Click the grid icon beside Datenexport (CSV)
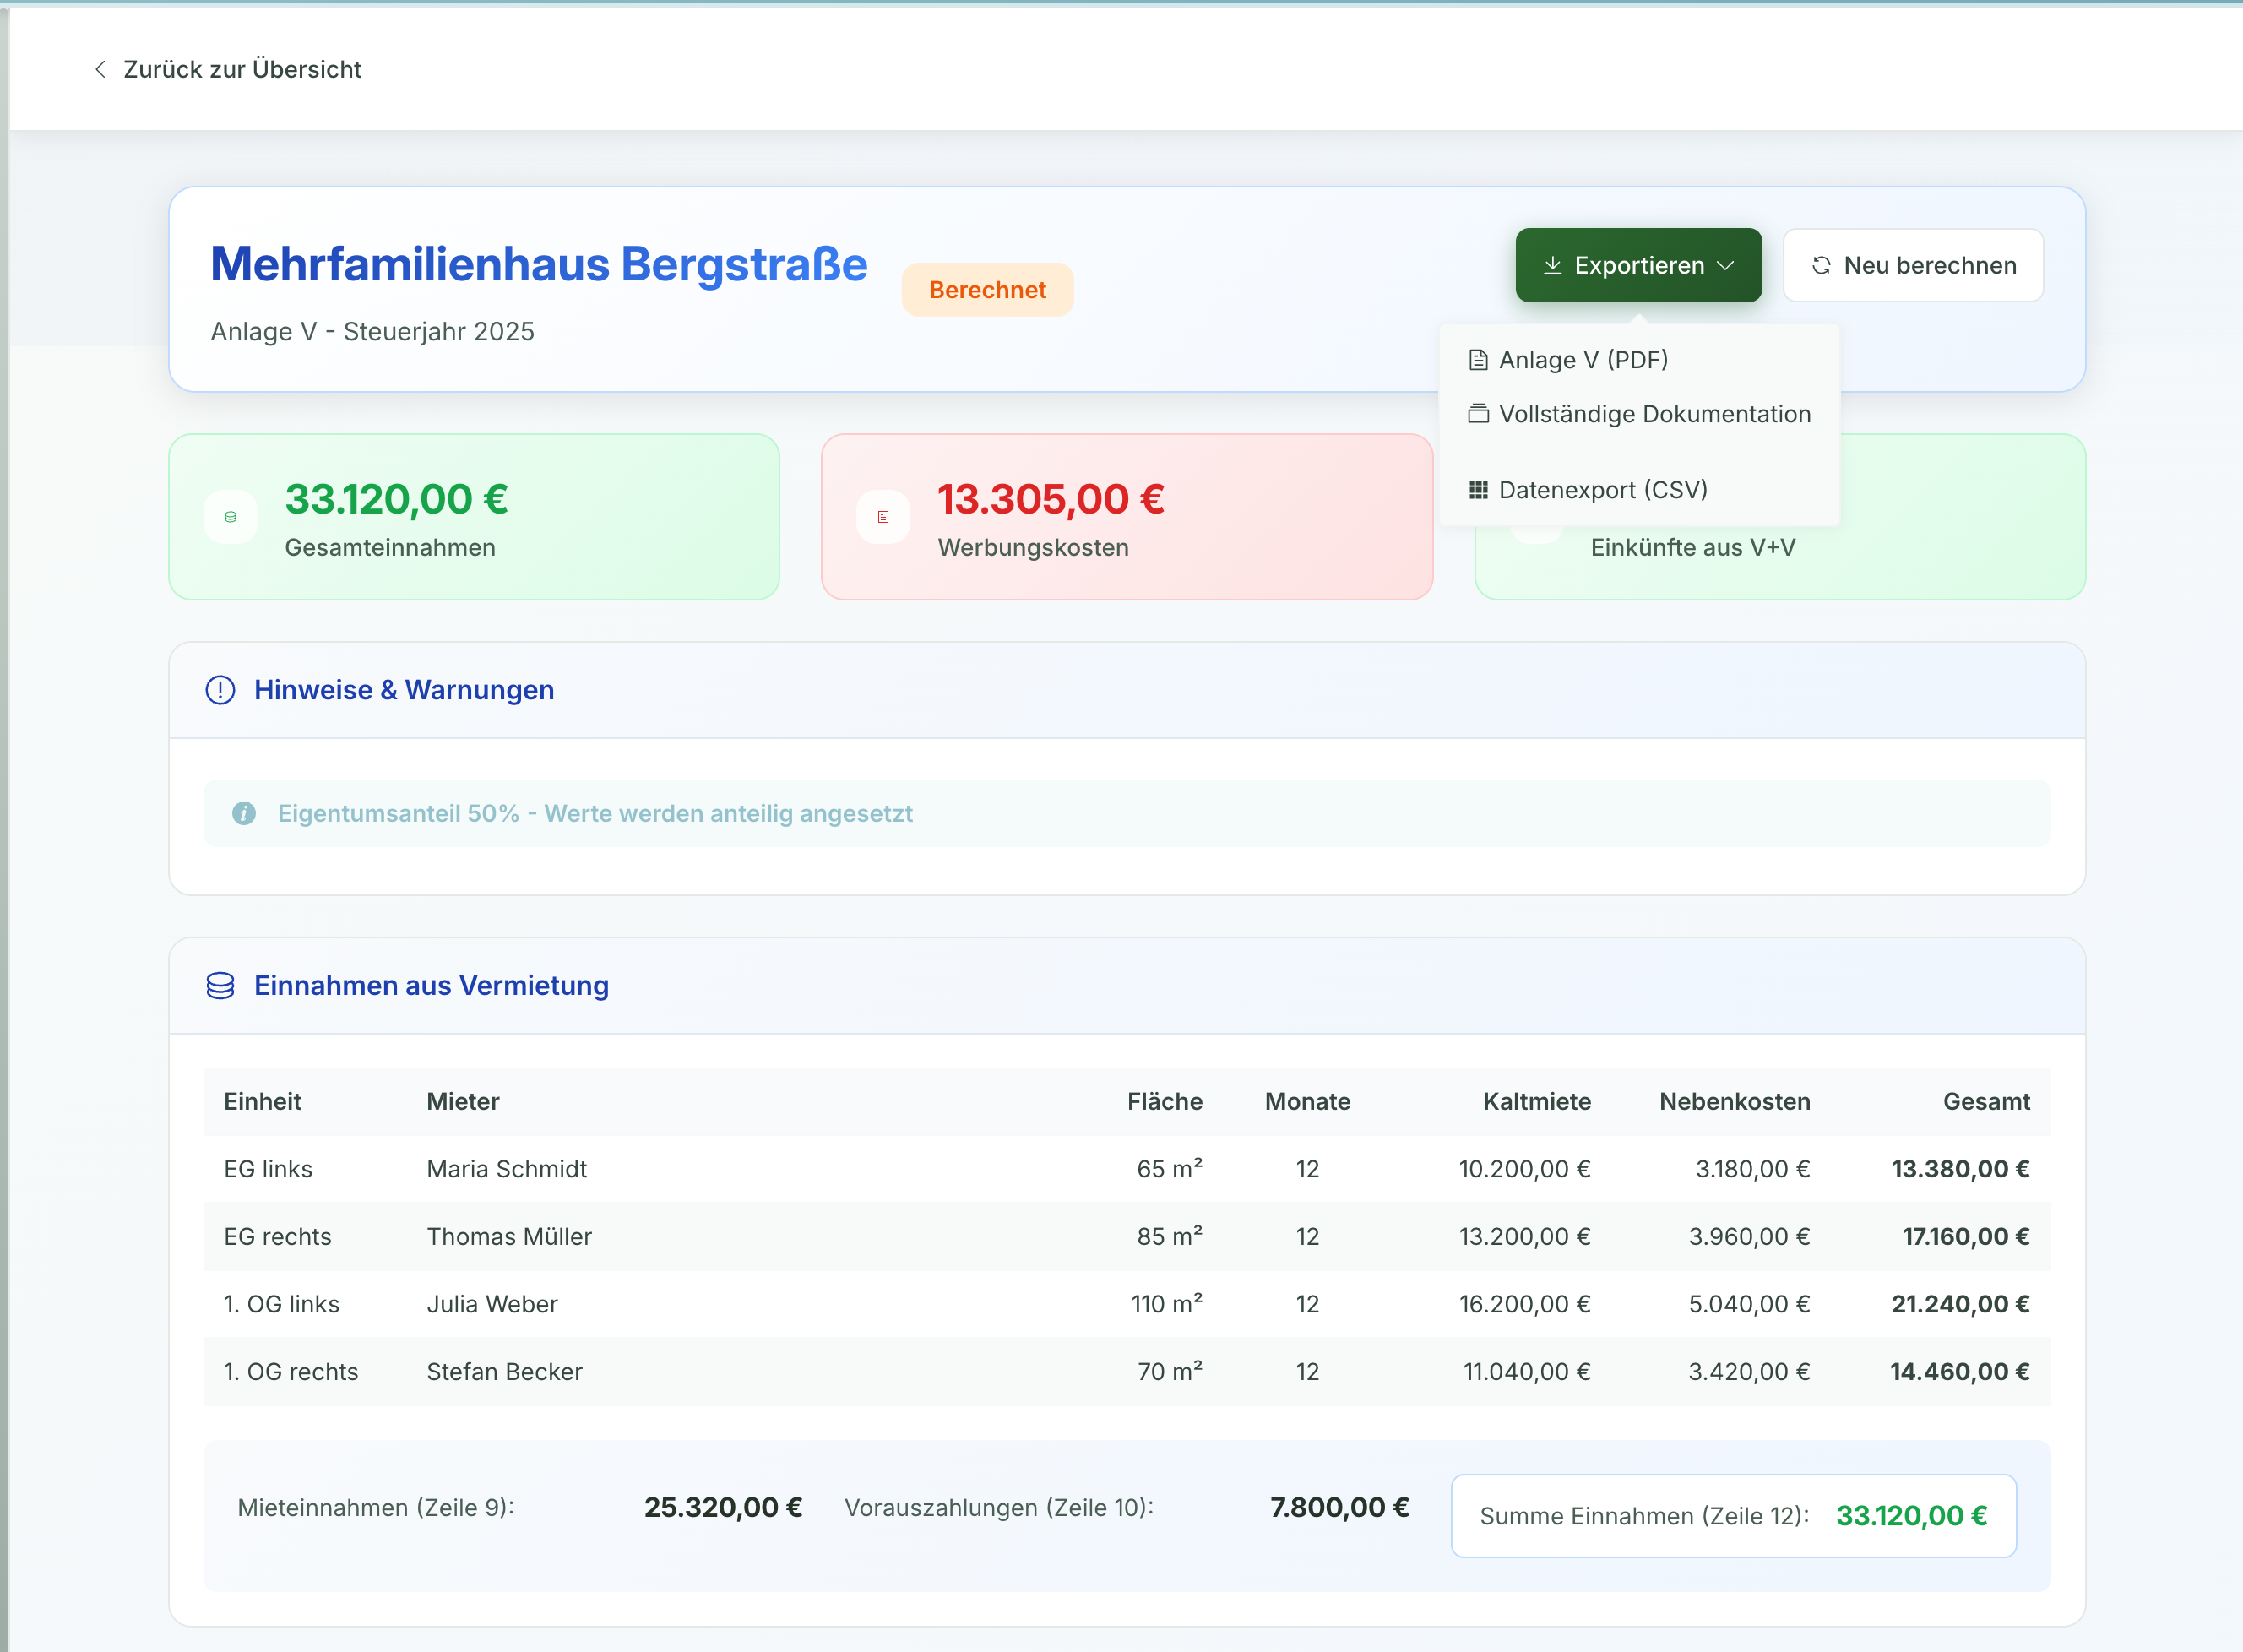Image resolution: width=2243 pixels, height=1652 pixels. (x=1478, y=490)
